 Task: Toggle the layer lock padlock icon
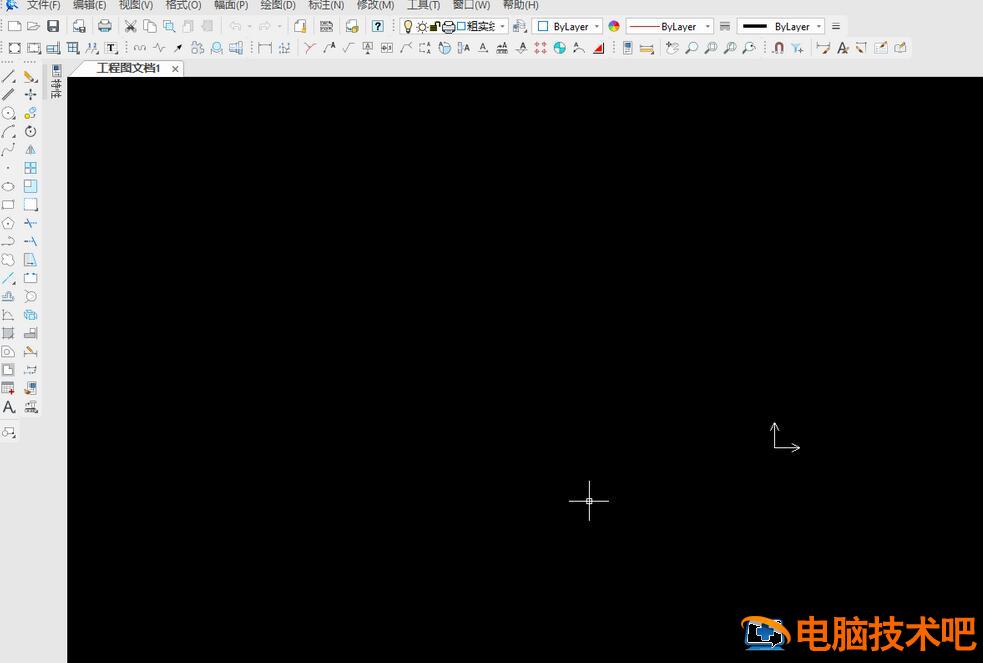click(x=434, y=26)
